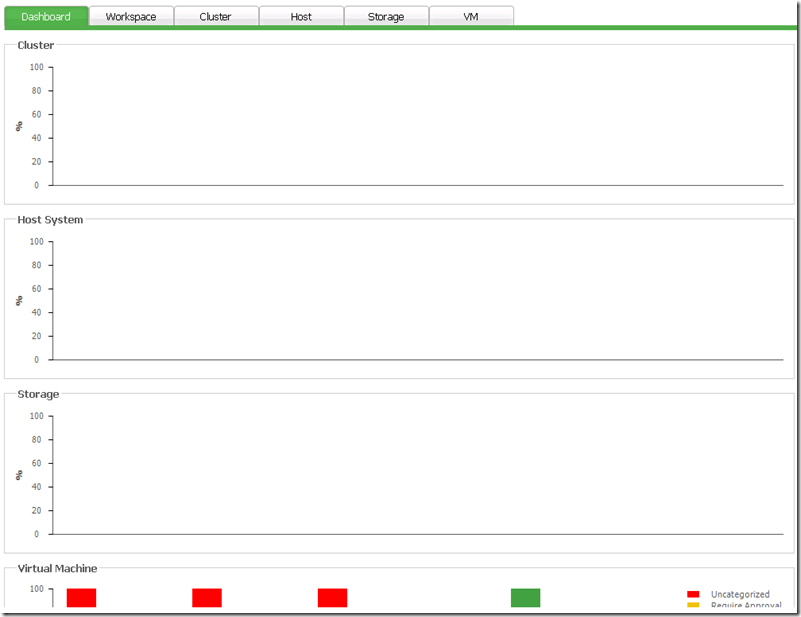Viewport: 801px width, 617px height.
Task: Click the yellow Require Approval legend swatch
Action: [x=693, y=605]
